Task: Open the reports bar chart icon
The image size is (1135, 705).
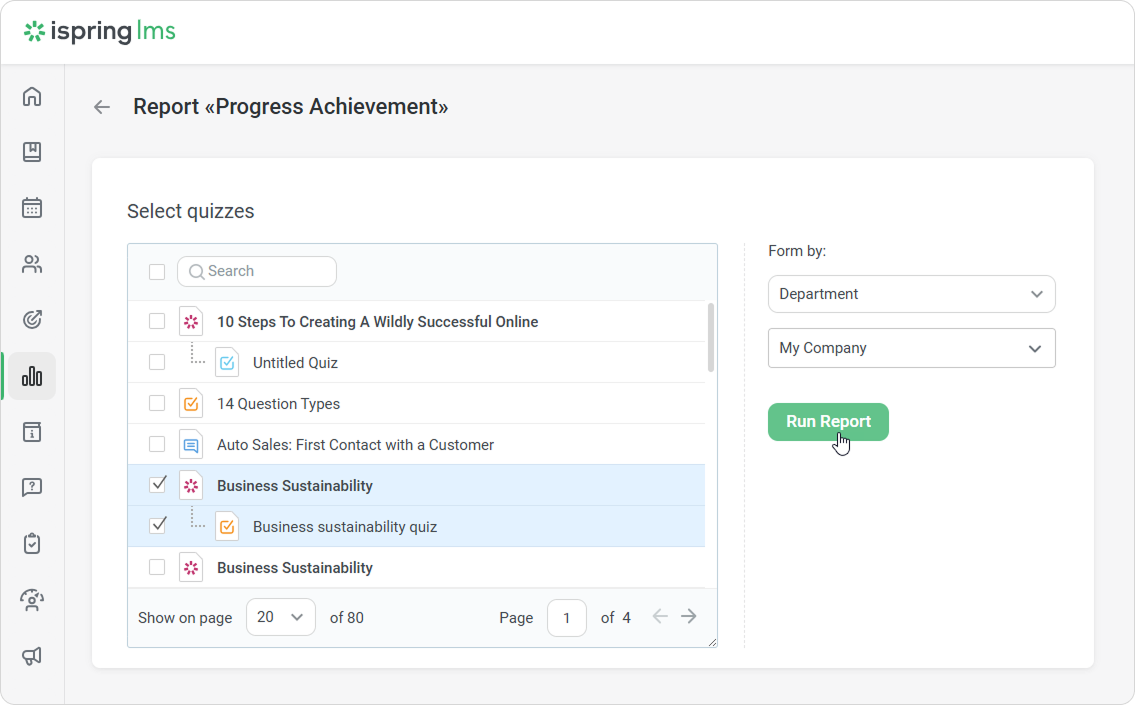Action: click(x=32, y=376)
